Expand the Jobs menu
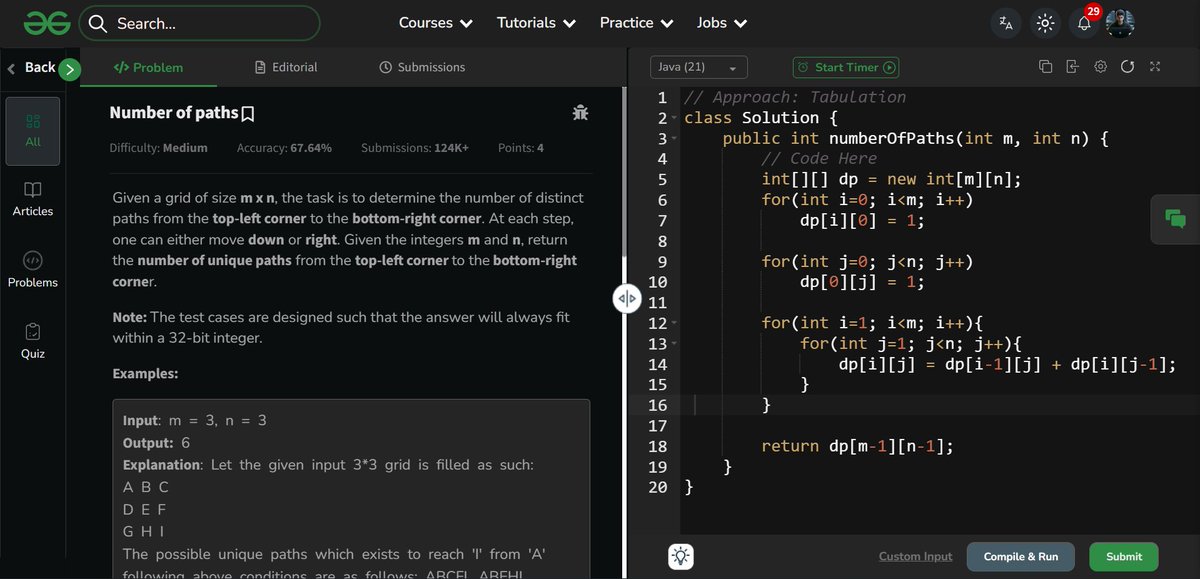 pos(721,22)
